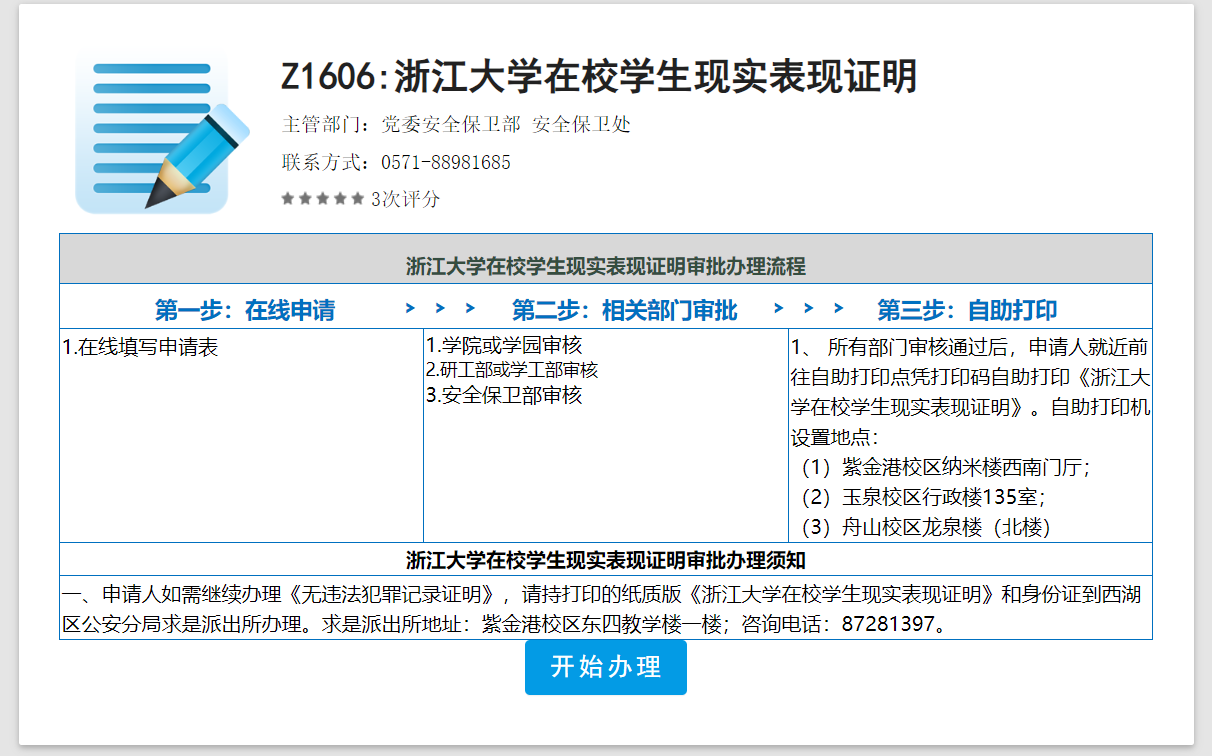Image resolution: width=1212 pixels, height=756 pixels.
Task: Click the page title beginning with Z1606
Action: click(599, 77)
